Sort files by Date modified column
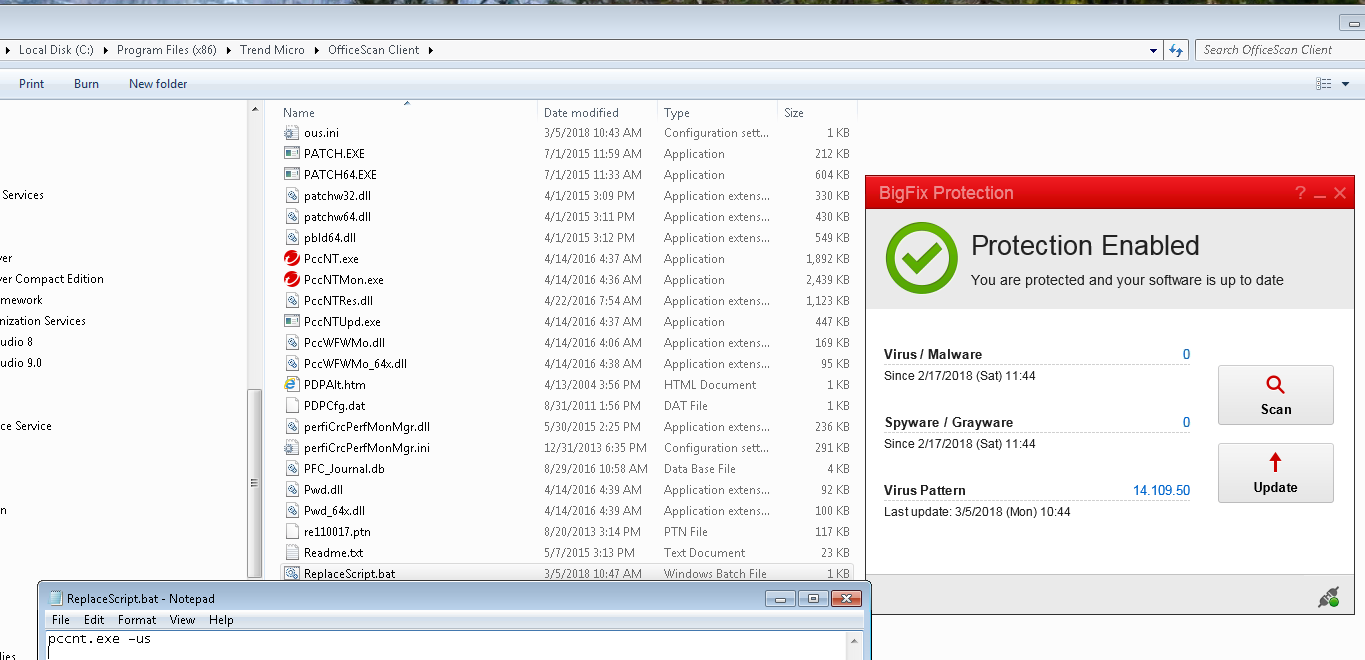This screenshot has width=1365, height=660. point(598,113)
